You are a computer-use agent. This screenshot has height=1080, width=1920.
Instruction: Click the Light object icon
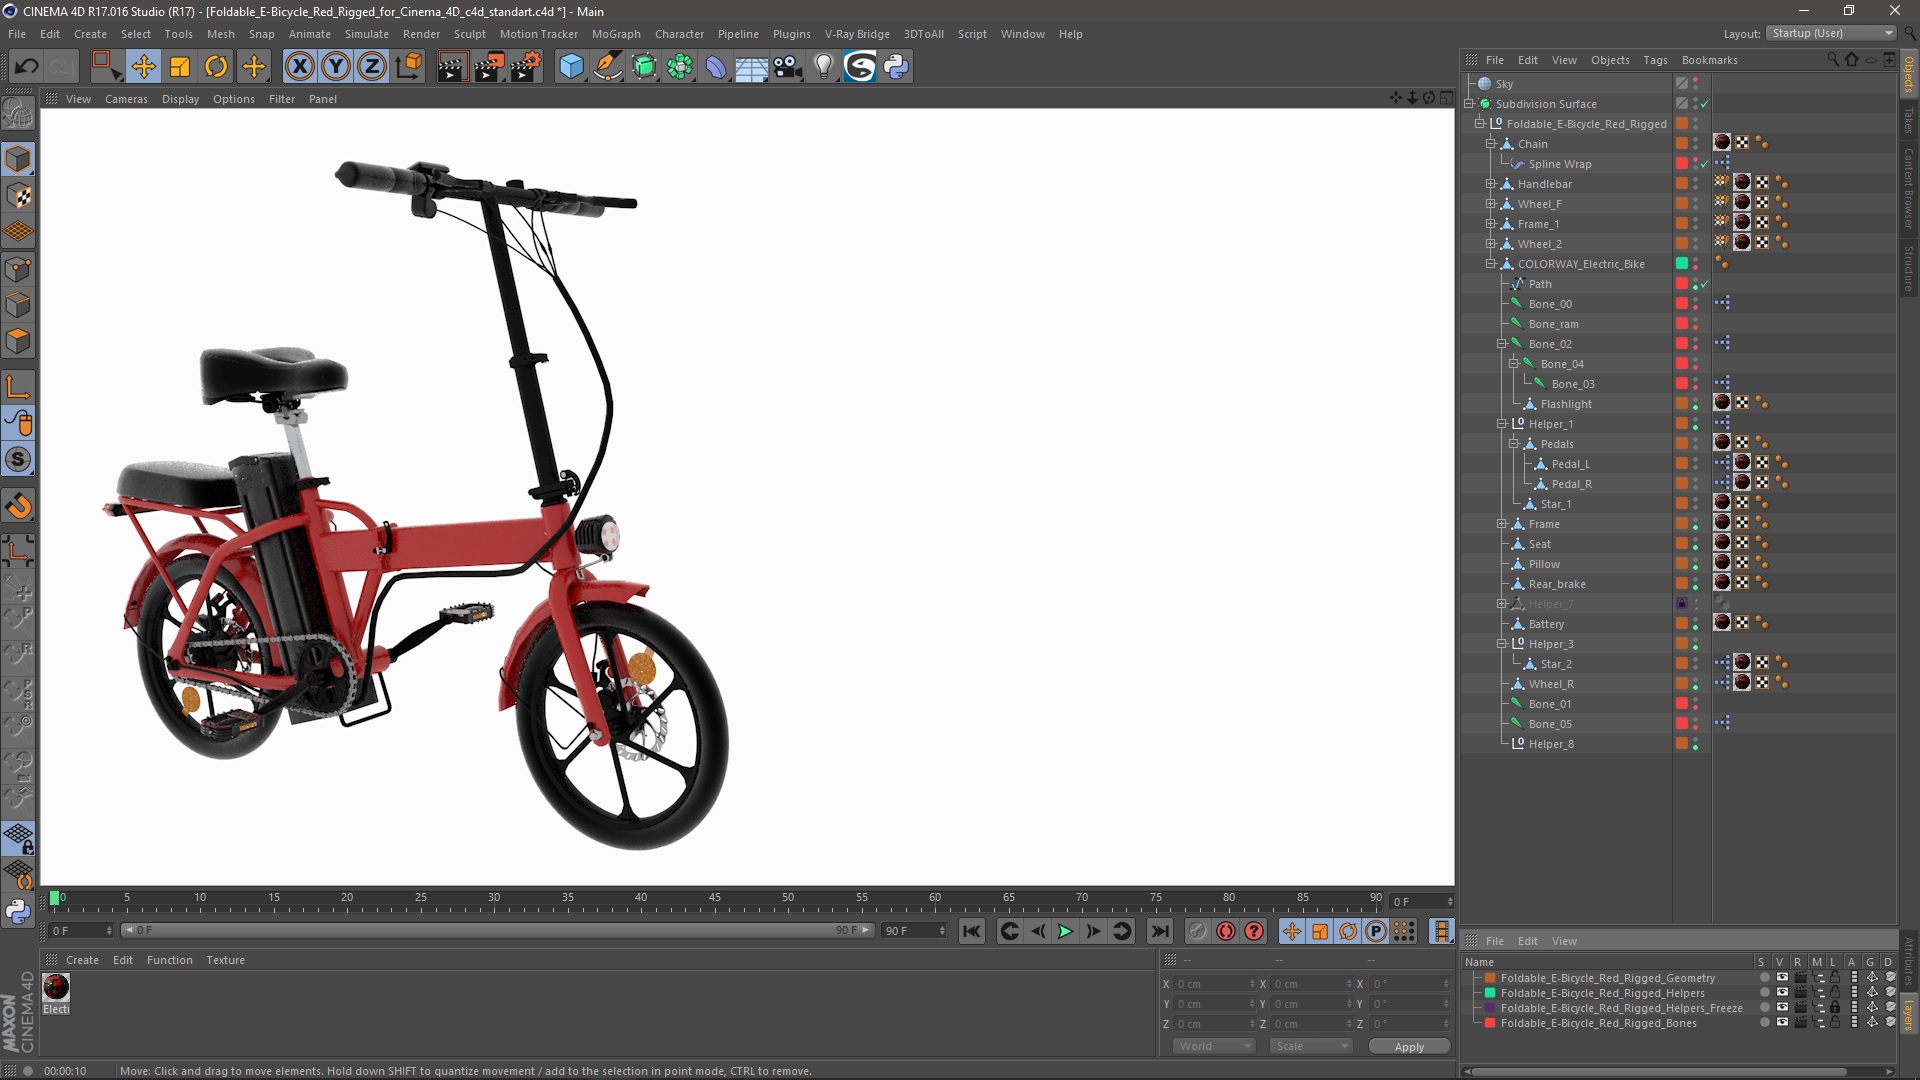point(823,67)
